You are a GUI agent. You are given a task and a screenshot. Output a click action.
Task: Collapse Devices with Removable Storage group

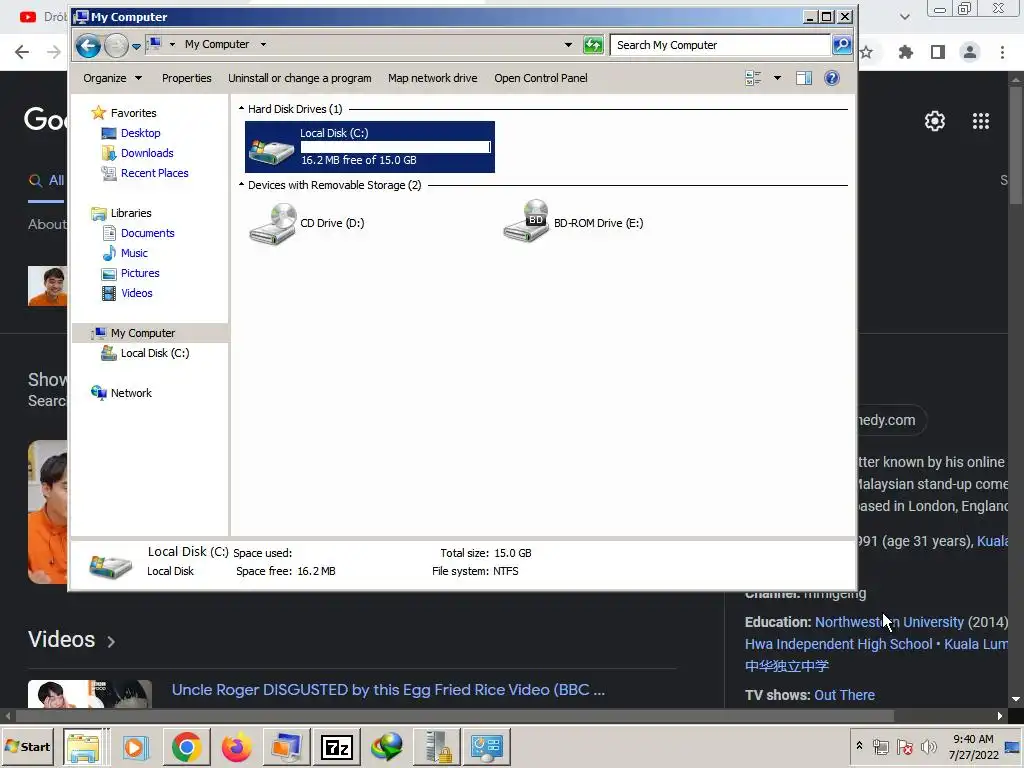(241, 185)
